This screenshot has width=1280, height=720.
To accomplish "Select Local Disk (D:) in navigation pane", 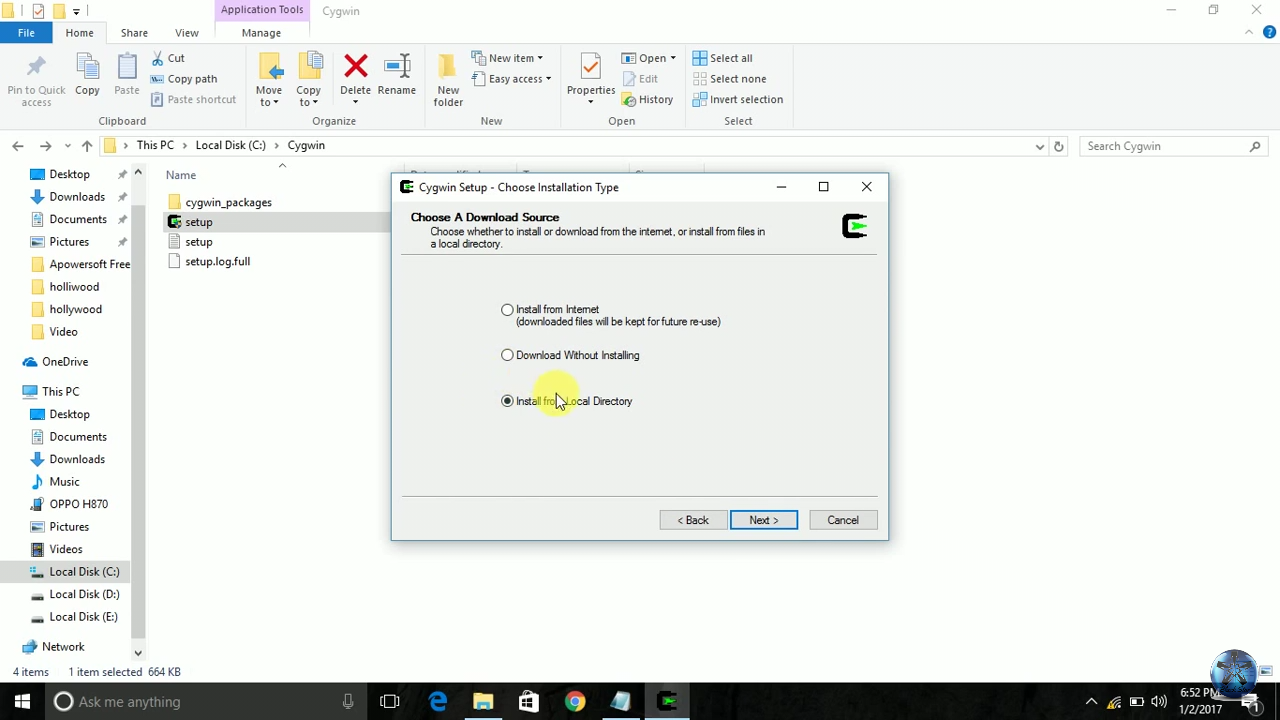I will pos(84,594).
